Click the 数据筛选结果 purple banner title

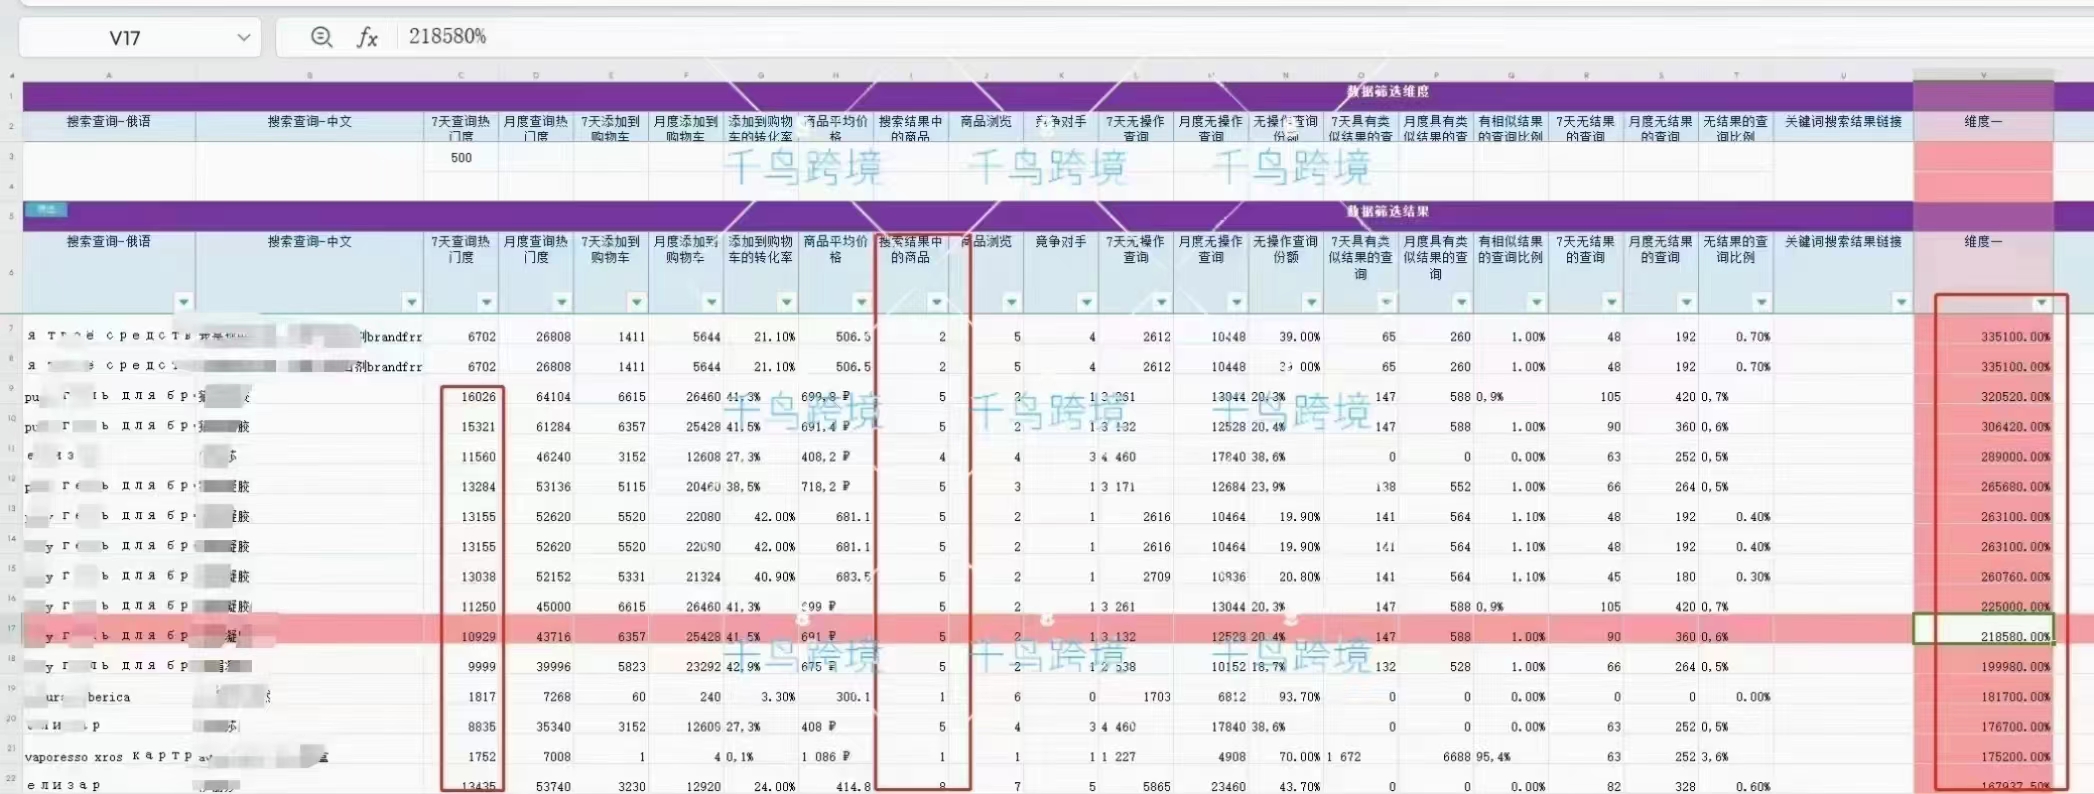tap(1388, 212)
